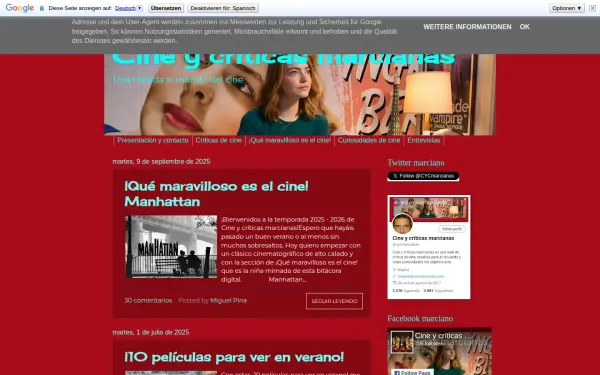600x375 pixels.
Task: Click author name Miguel Pina
Action: tap(228, 300)
